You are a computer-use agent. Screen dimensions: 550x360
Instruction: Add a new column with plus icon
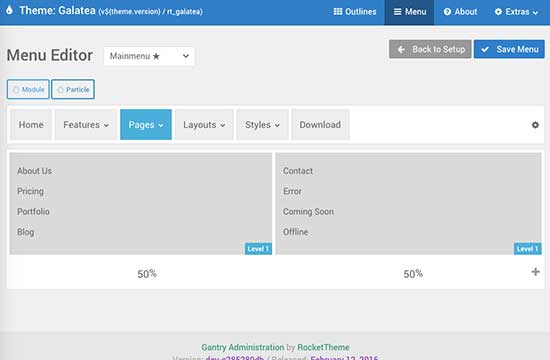pos(535,272)
